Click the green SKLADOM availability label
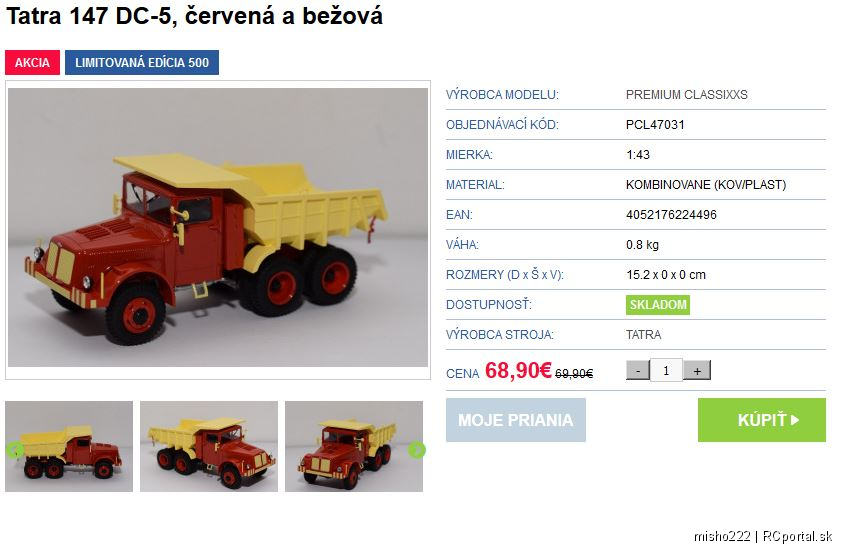Image resolution: width=858 pixels, height=546 pixels. click(658, 305)
